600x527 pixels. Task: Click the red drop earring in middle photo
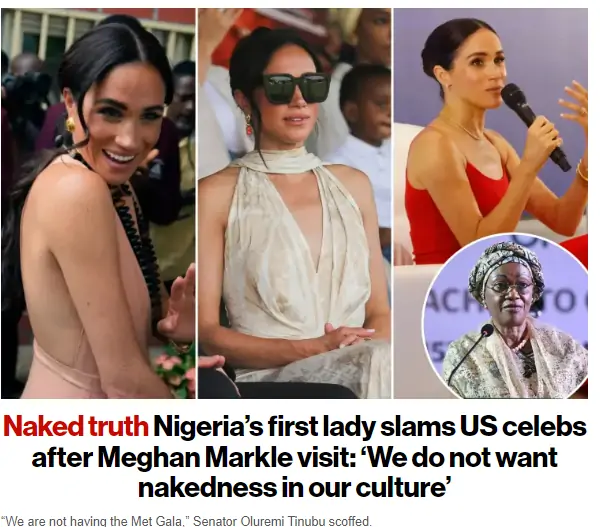tap(249, 126)
